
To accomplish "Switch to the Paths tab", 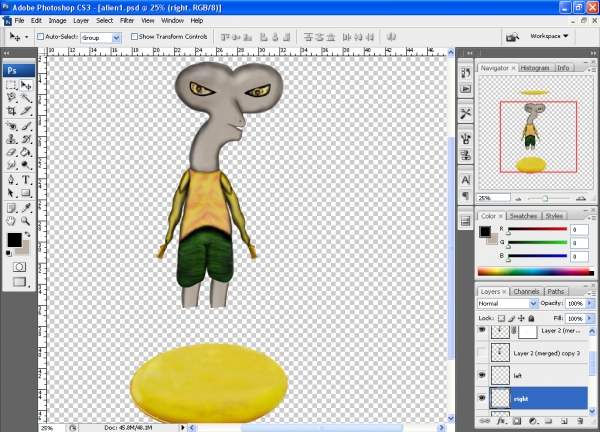I will [556, 292].
